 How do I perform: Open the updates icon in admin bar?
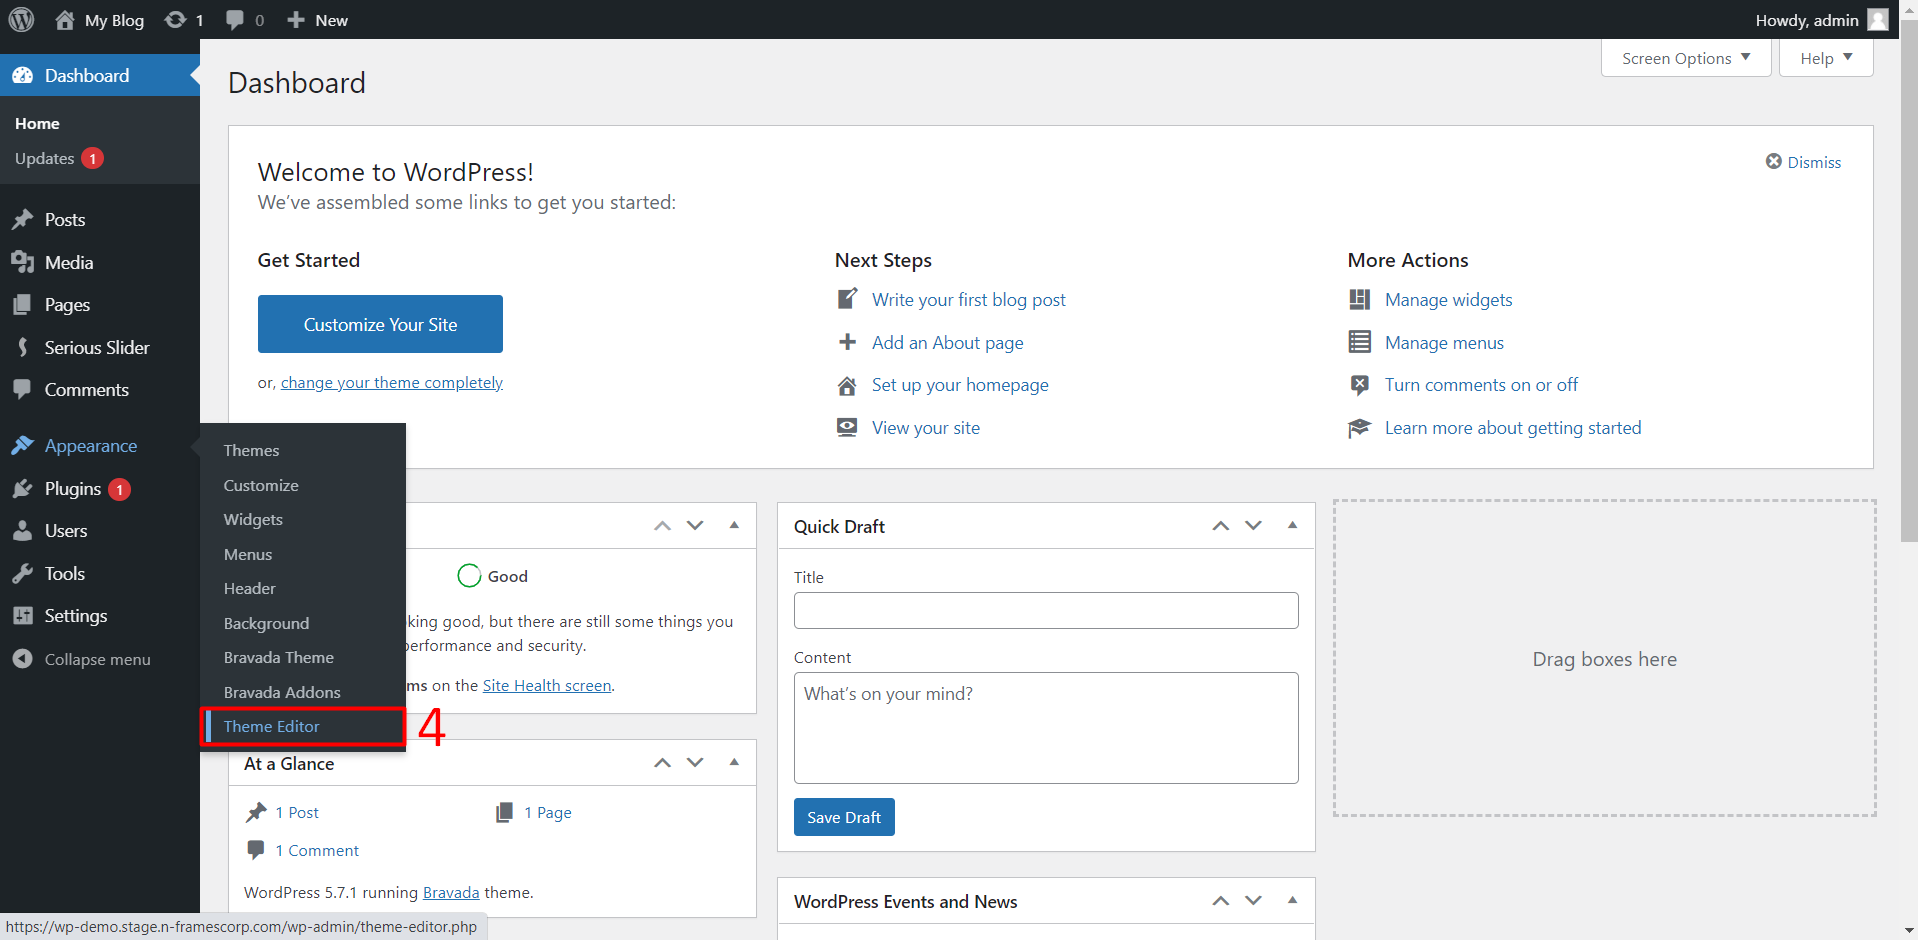(176, 20)
